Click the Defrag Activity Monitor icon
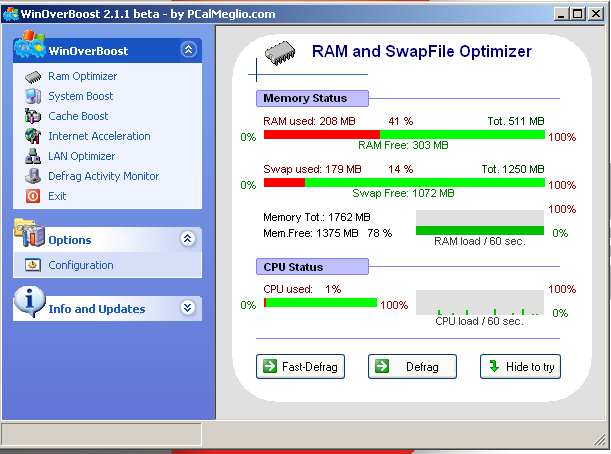 pyautogui.click(x=33, y=176)
